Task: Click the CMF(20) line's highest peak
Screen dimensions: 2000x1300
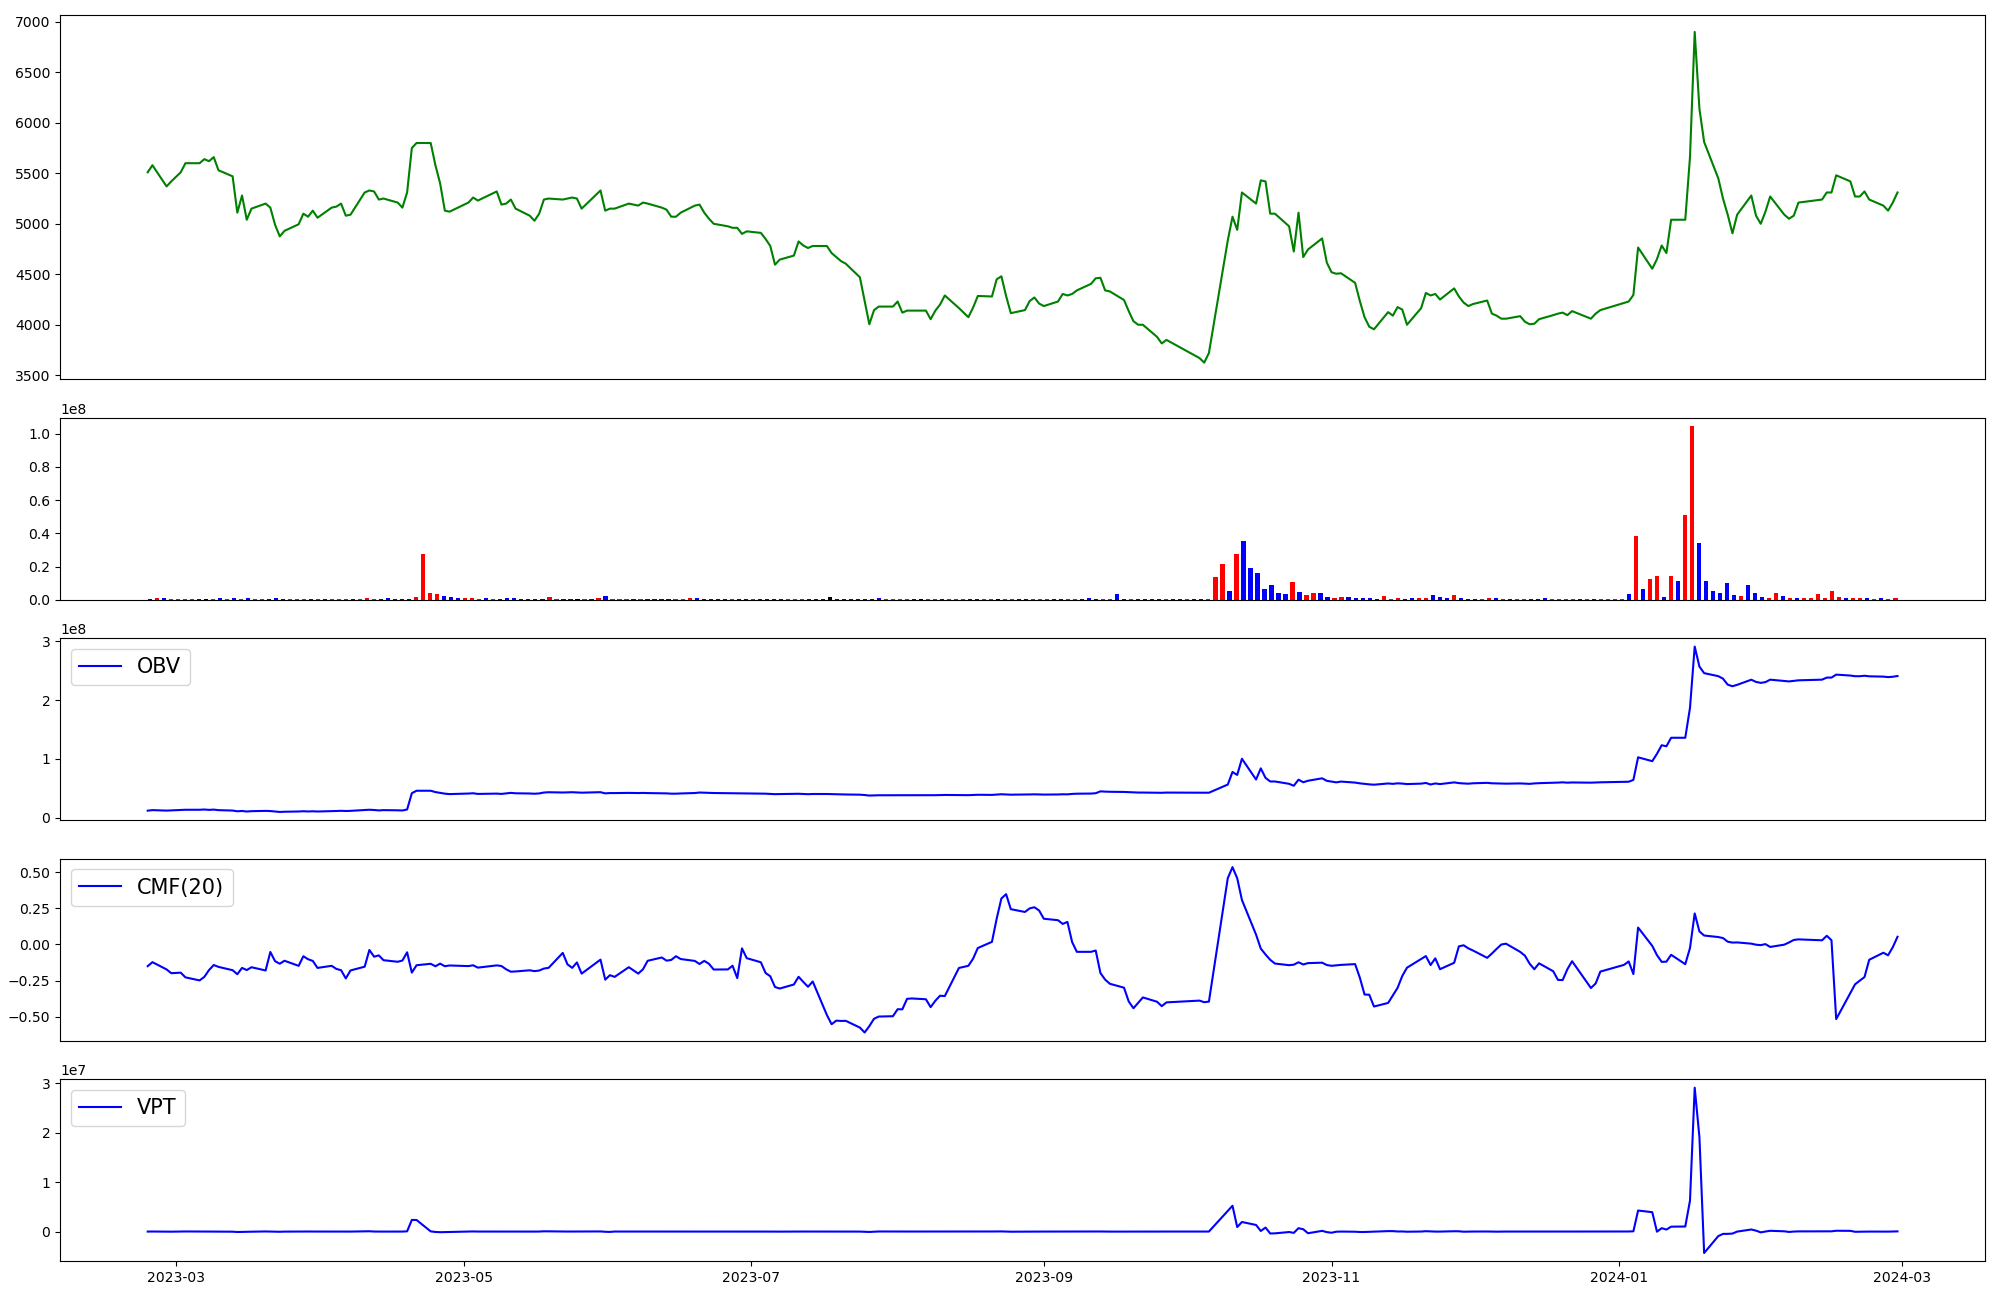Action: (1232, 868)
